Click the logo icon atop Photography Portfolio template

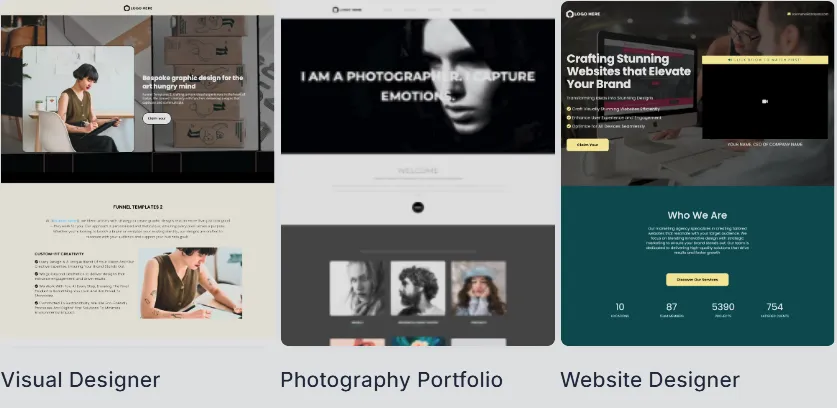tap(336, 10)
